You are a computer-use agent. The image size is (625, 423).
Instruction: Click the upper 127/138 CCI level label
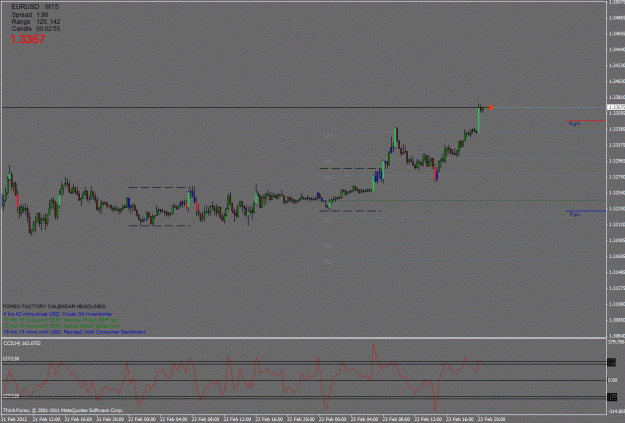[x=11, y=359]
